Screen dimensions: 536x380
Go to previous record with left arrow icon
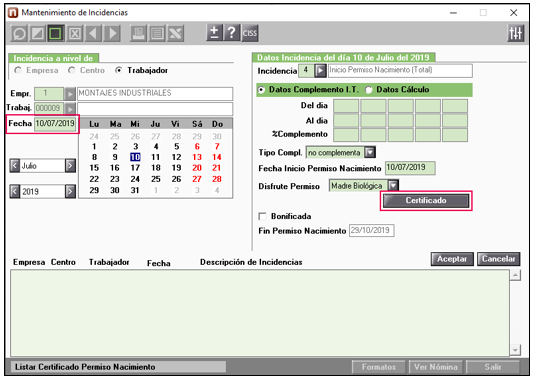[93, 33]
